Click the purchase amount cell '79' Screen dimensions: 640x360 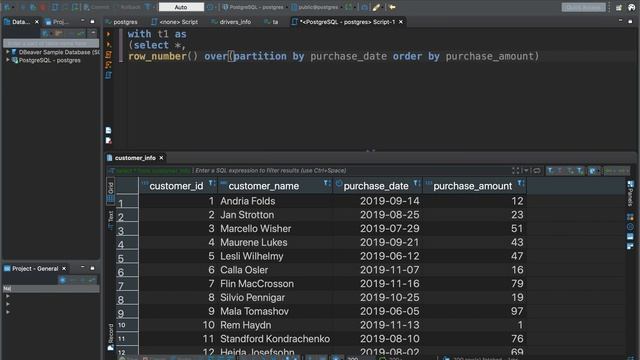(x=517, y=284)
